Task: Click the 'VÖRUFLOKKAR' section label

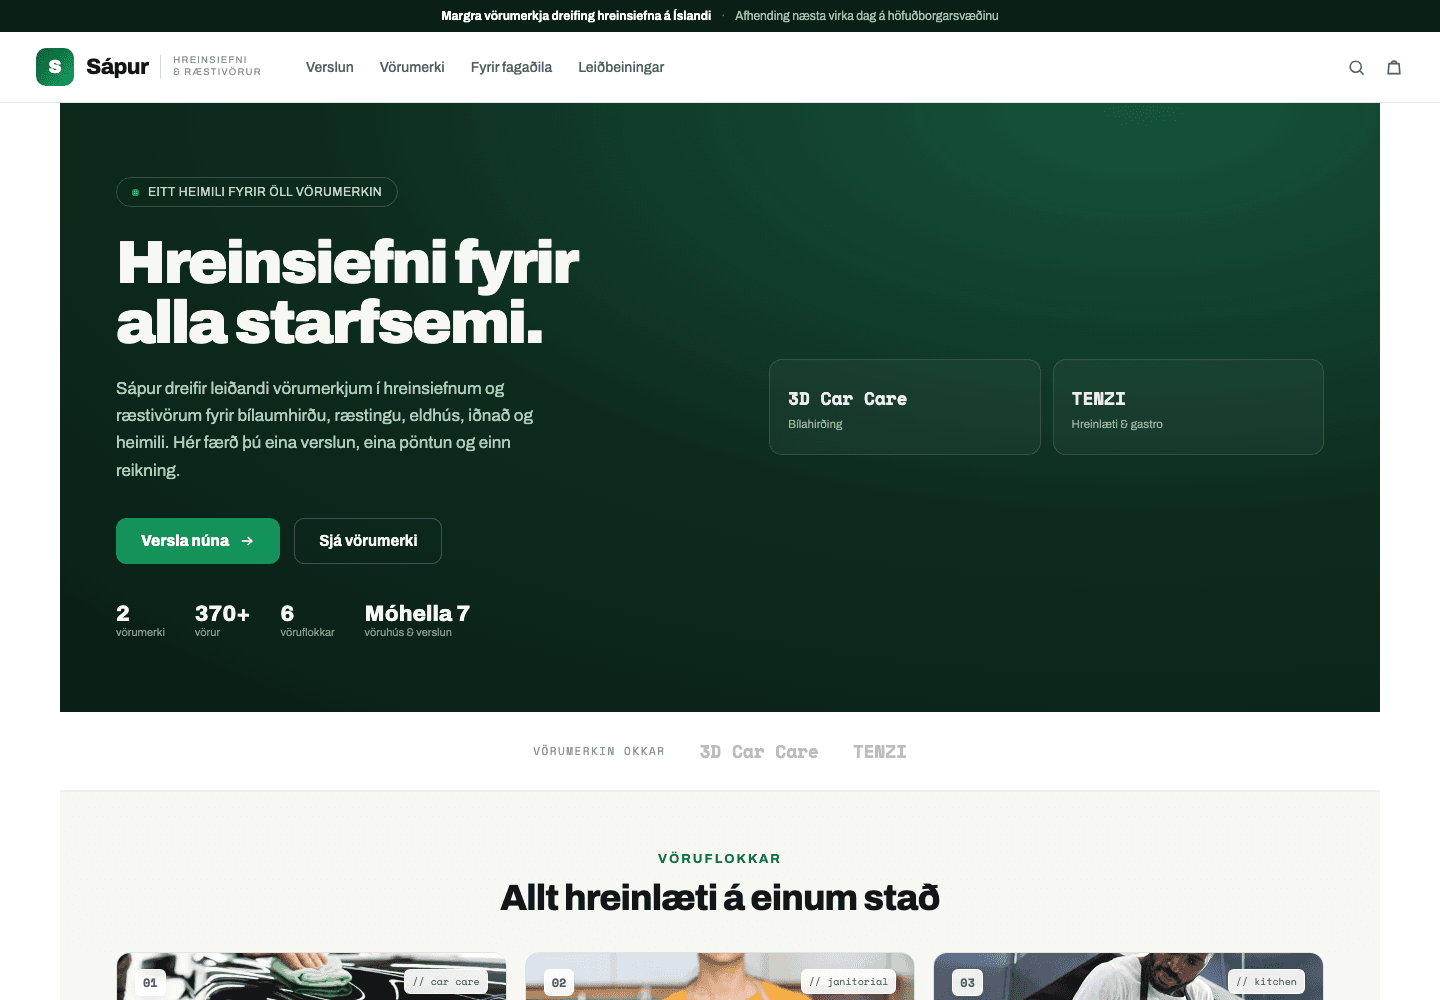Action: click(720, 859)
